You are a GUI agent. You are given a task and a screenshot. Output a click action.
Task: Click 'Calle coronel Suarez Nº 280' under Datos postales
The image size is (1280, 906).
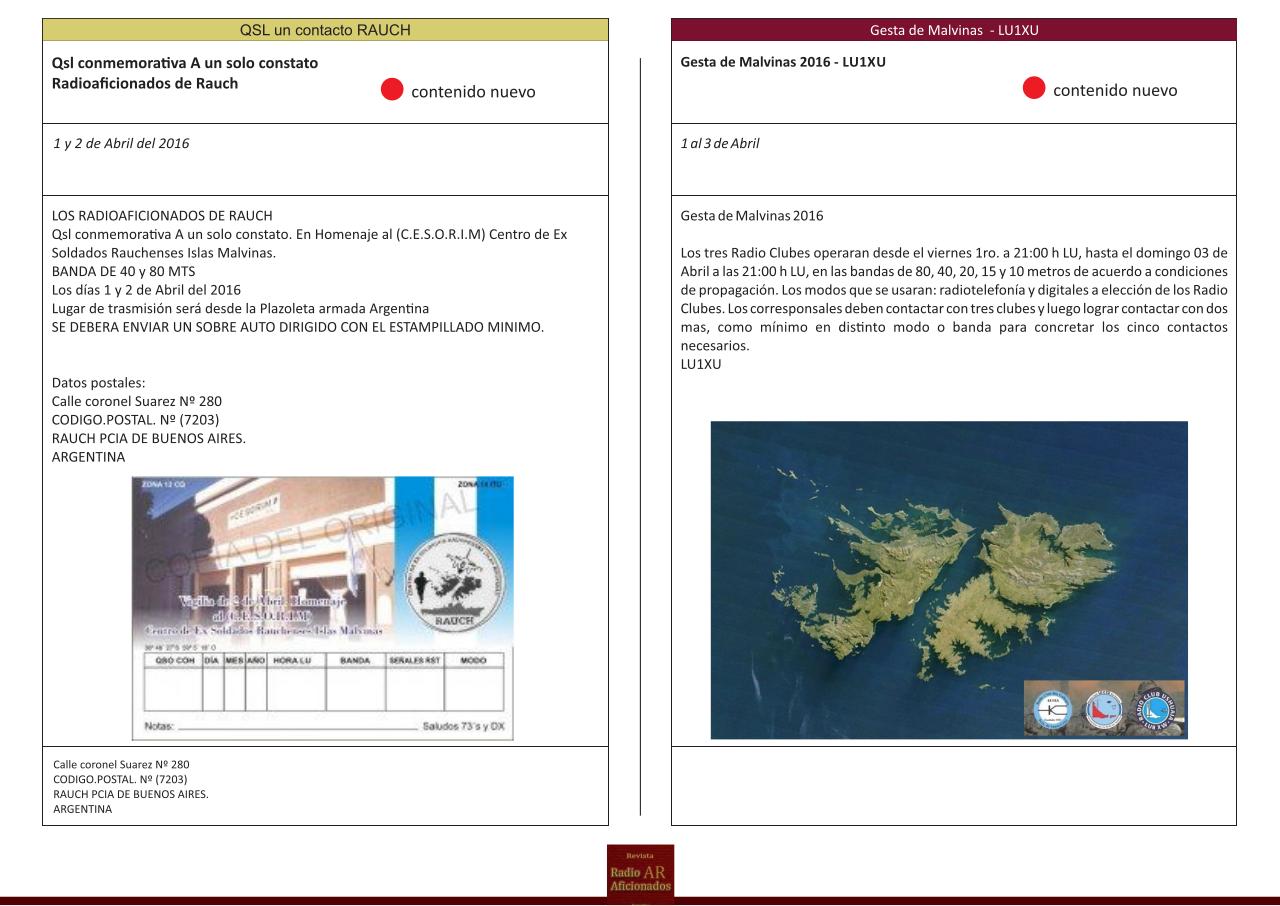[x=137, y=401]
